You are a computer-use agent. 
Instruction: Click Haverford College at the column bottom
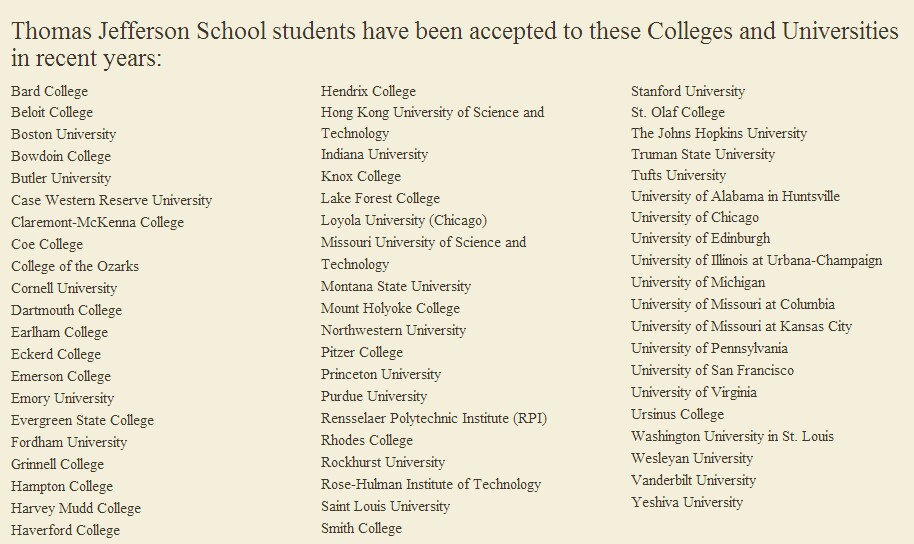(66, 530)
